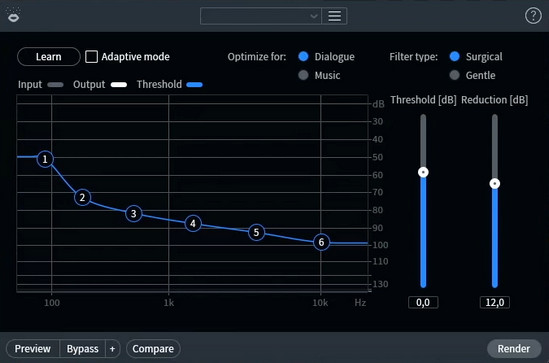Screen dimensions: 549x363
Task: Click the 'Reduction [dB]' heading
Action: [x=494, y=100]
